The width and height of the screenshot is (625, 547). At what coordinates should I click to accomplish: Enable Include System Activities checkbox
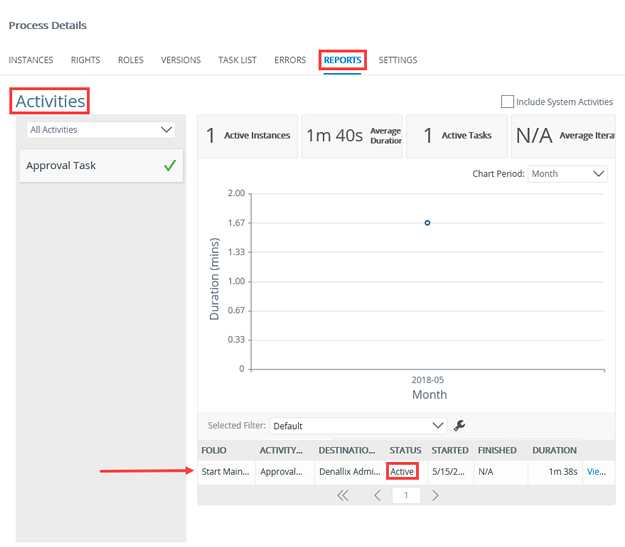[507, 102]
